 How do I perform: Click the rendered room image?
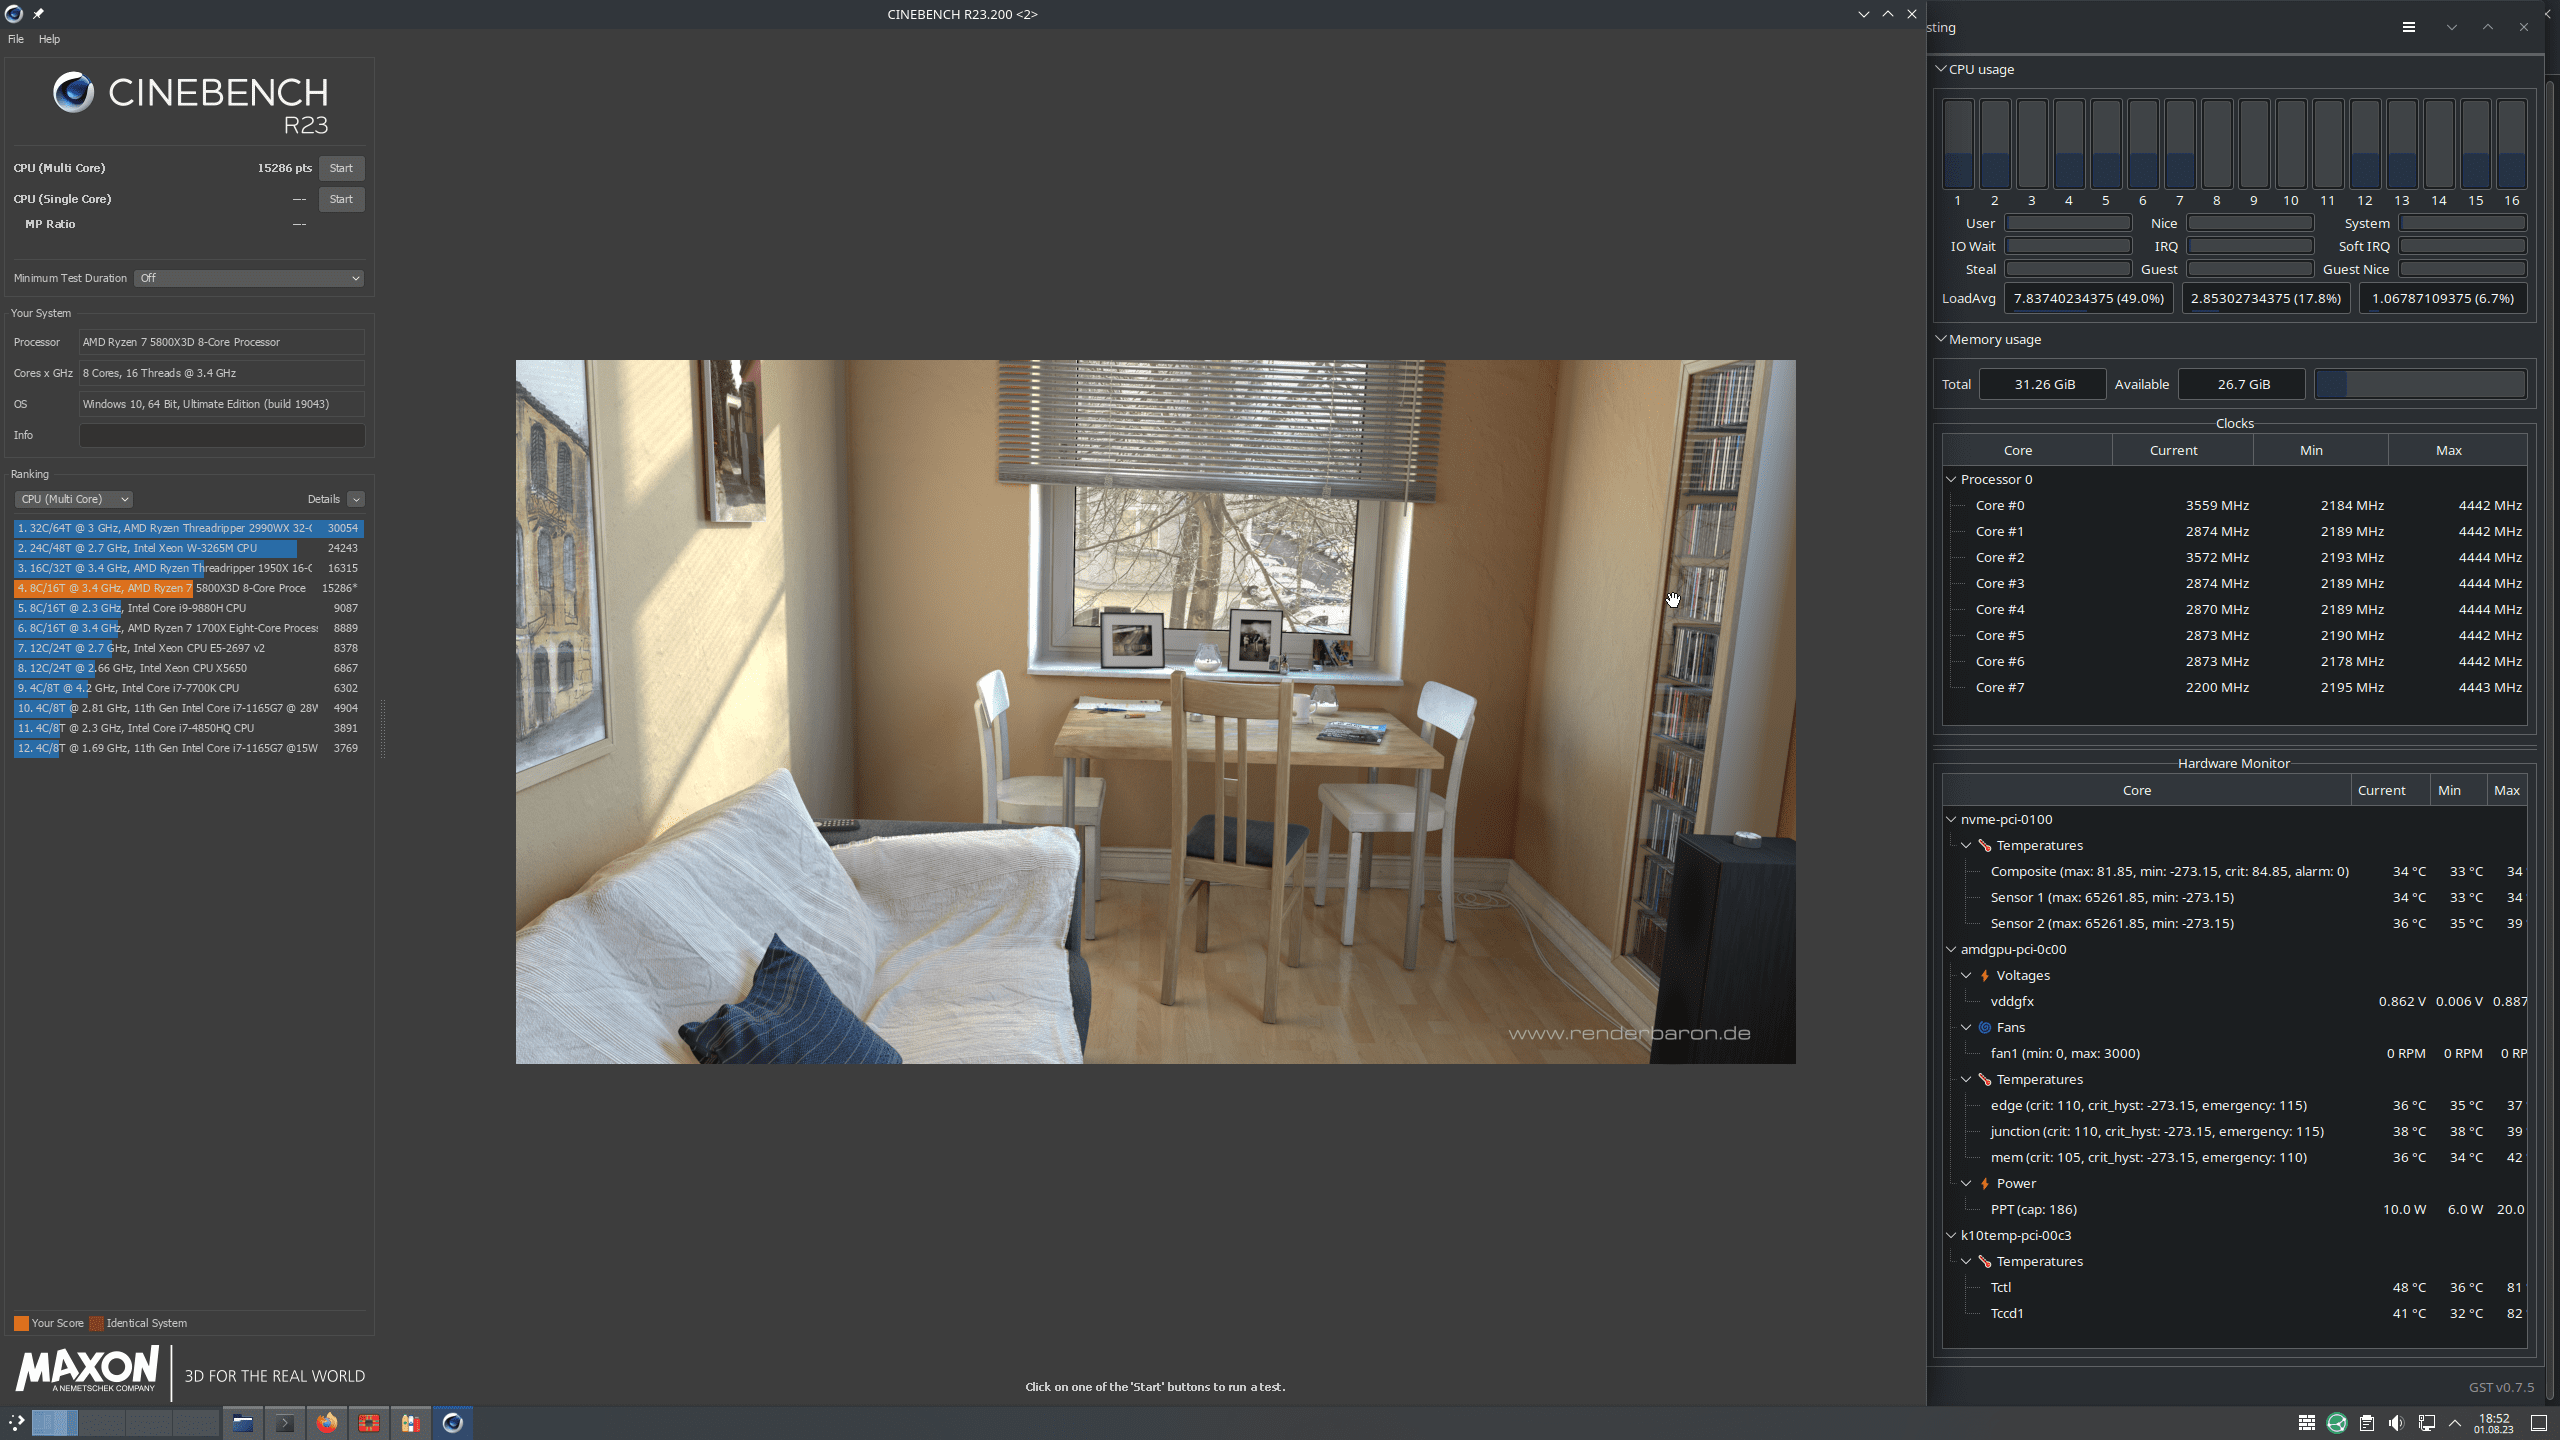(1155, 711)
